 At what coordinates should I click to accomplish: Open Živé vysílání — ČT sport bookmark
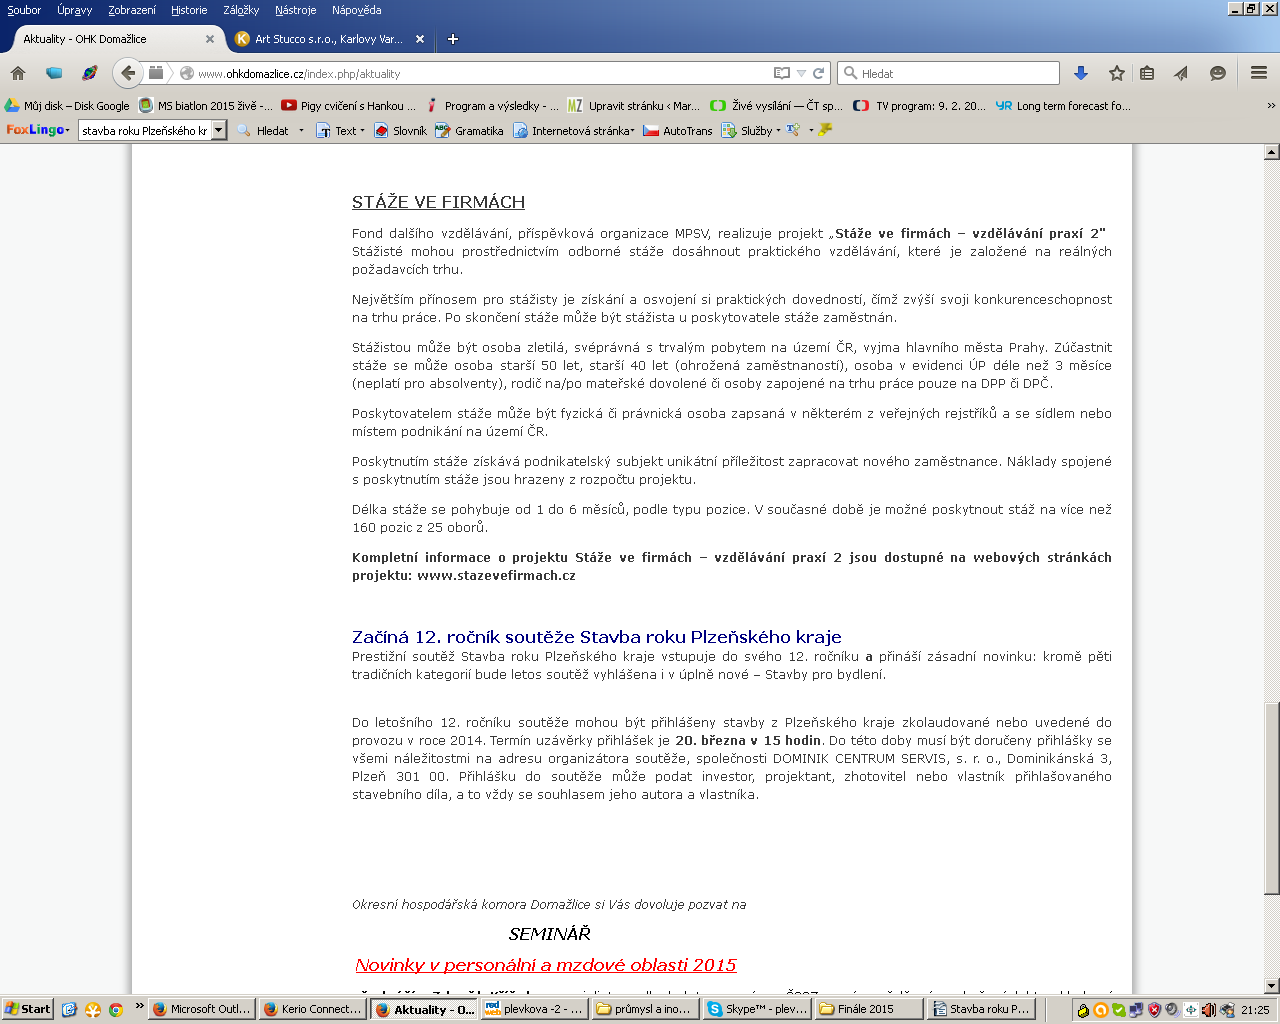[x=777, y=105]
